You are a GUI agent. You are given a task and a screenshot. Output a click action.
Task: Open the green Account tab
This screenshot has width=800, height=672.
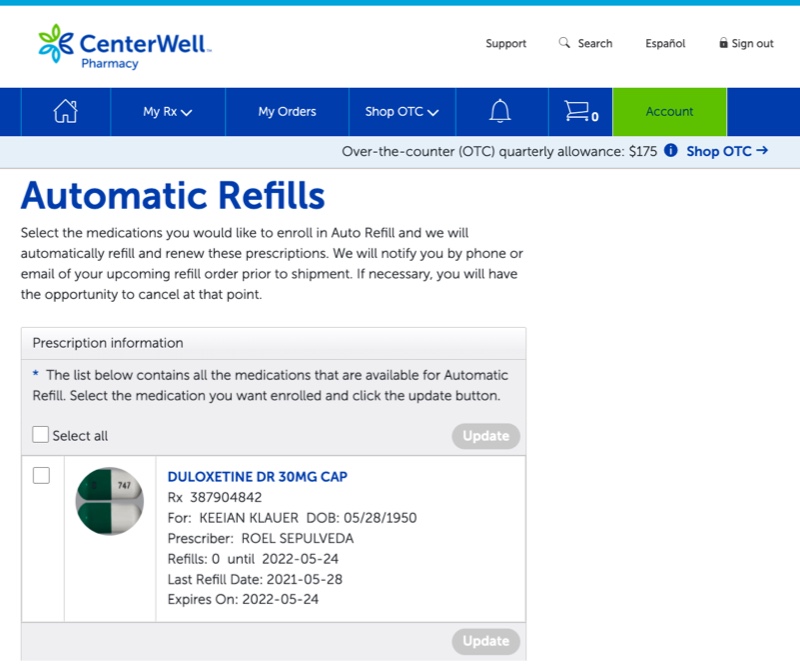point(669,112)
